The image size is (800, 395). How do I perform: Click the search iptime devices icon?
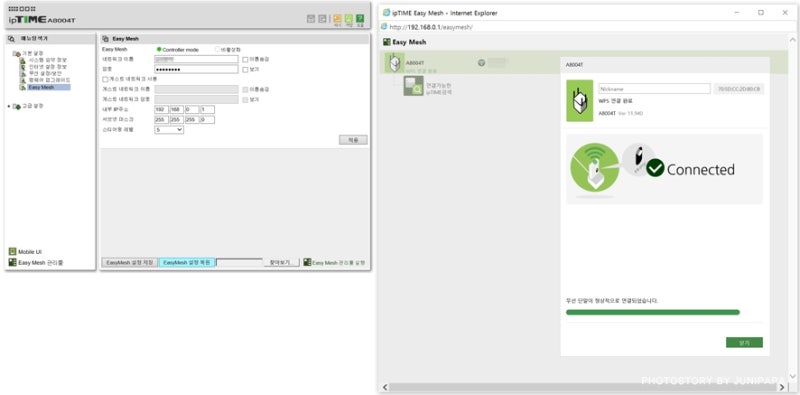coord(413,86)
